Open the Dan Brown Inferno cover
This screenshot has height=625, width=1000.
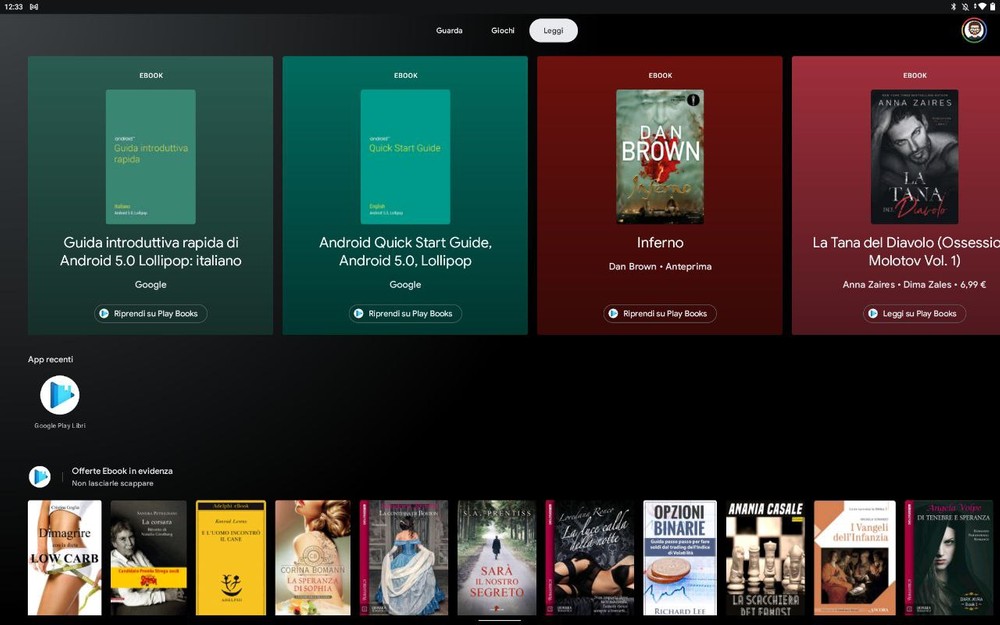pos(659,157)
